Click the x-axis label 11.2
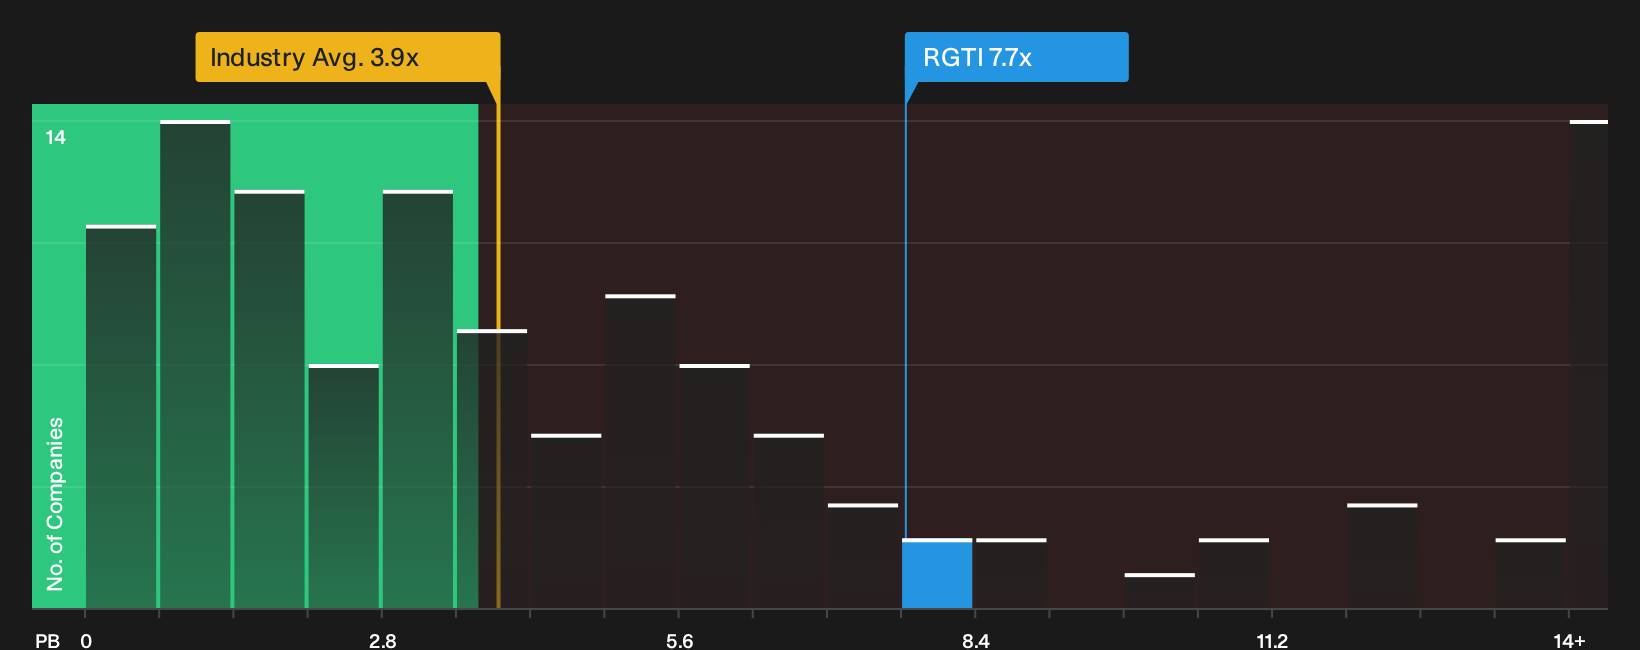This screenshot has width=1640, height=650. click(1272, 640)
